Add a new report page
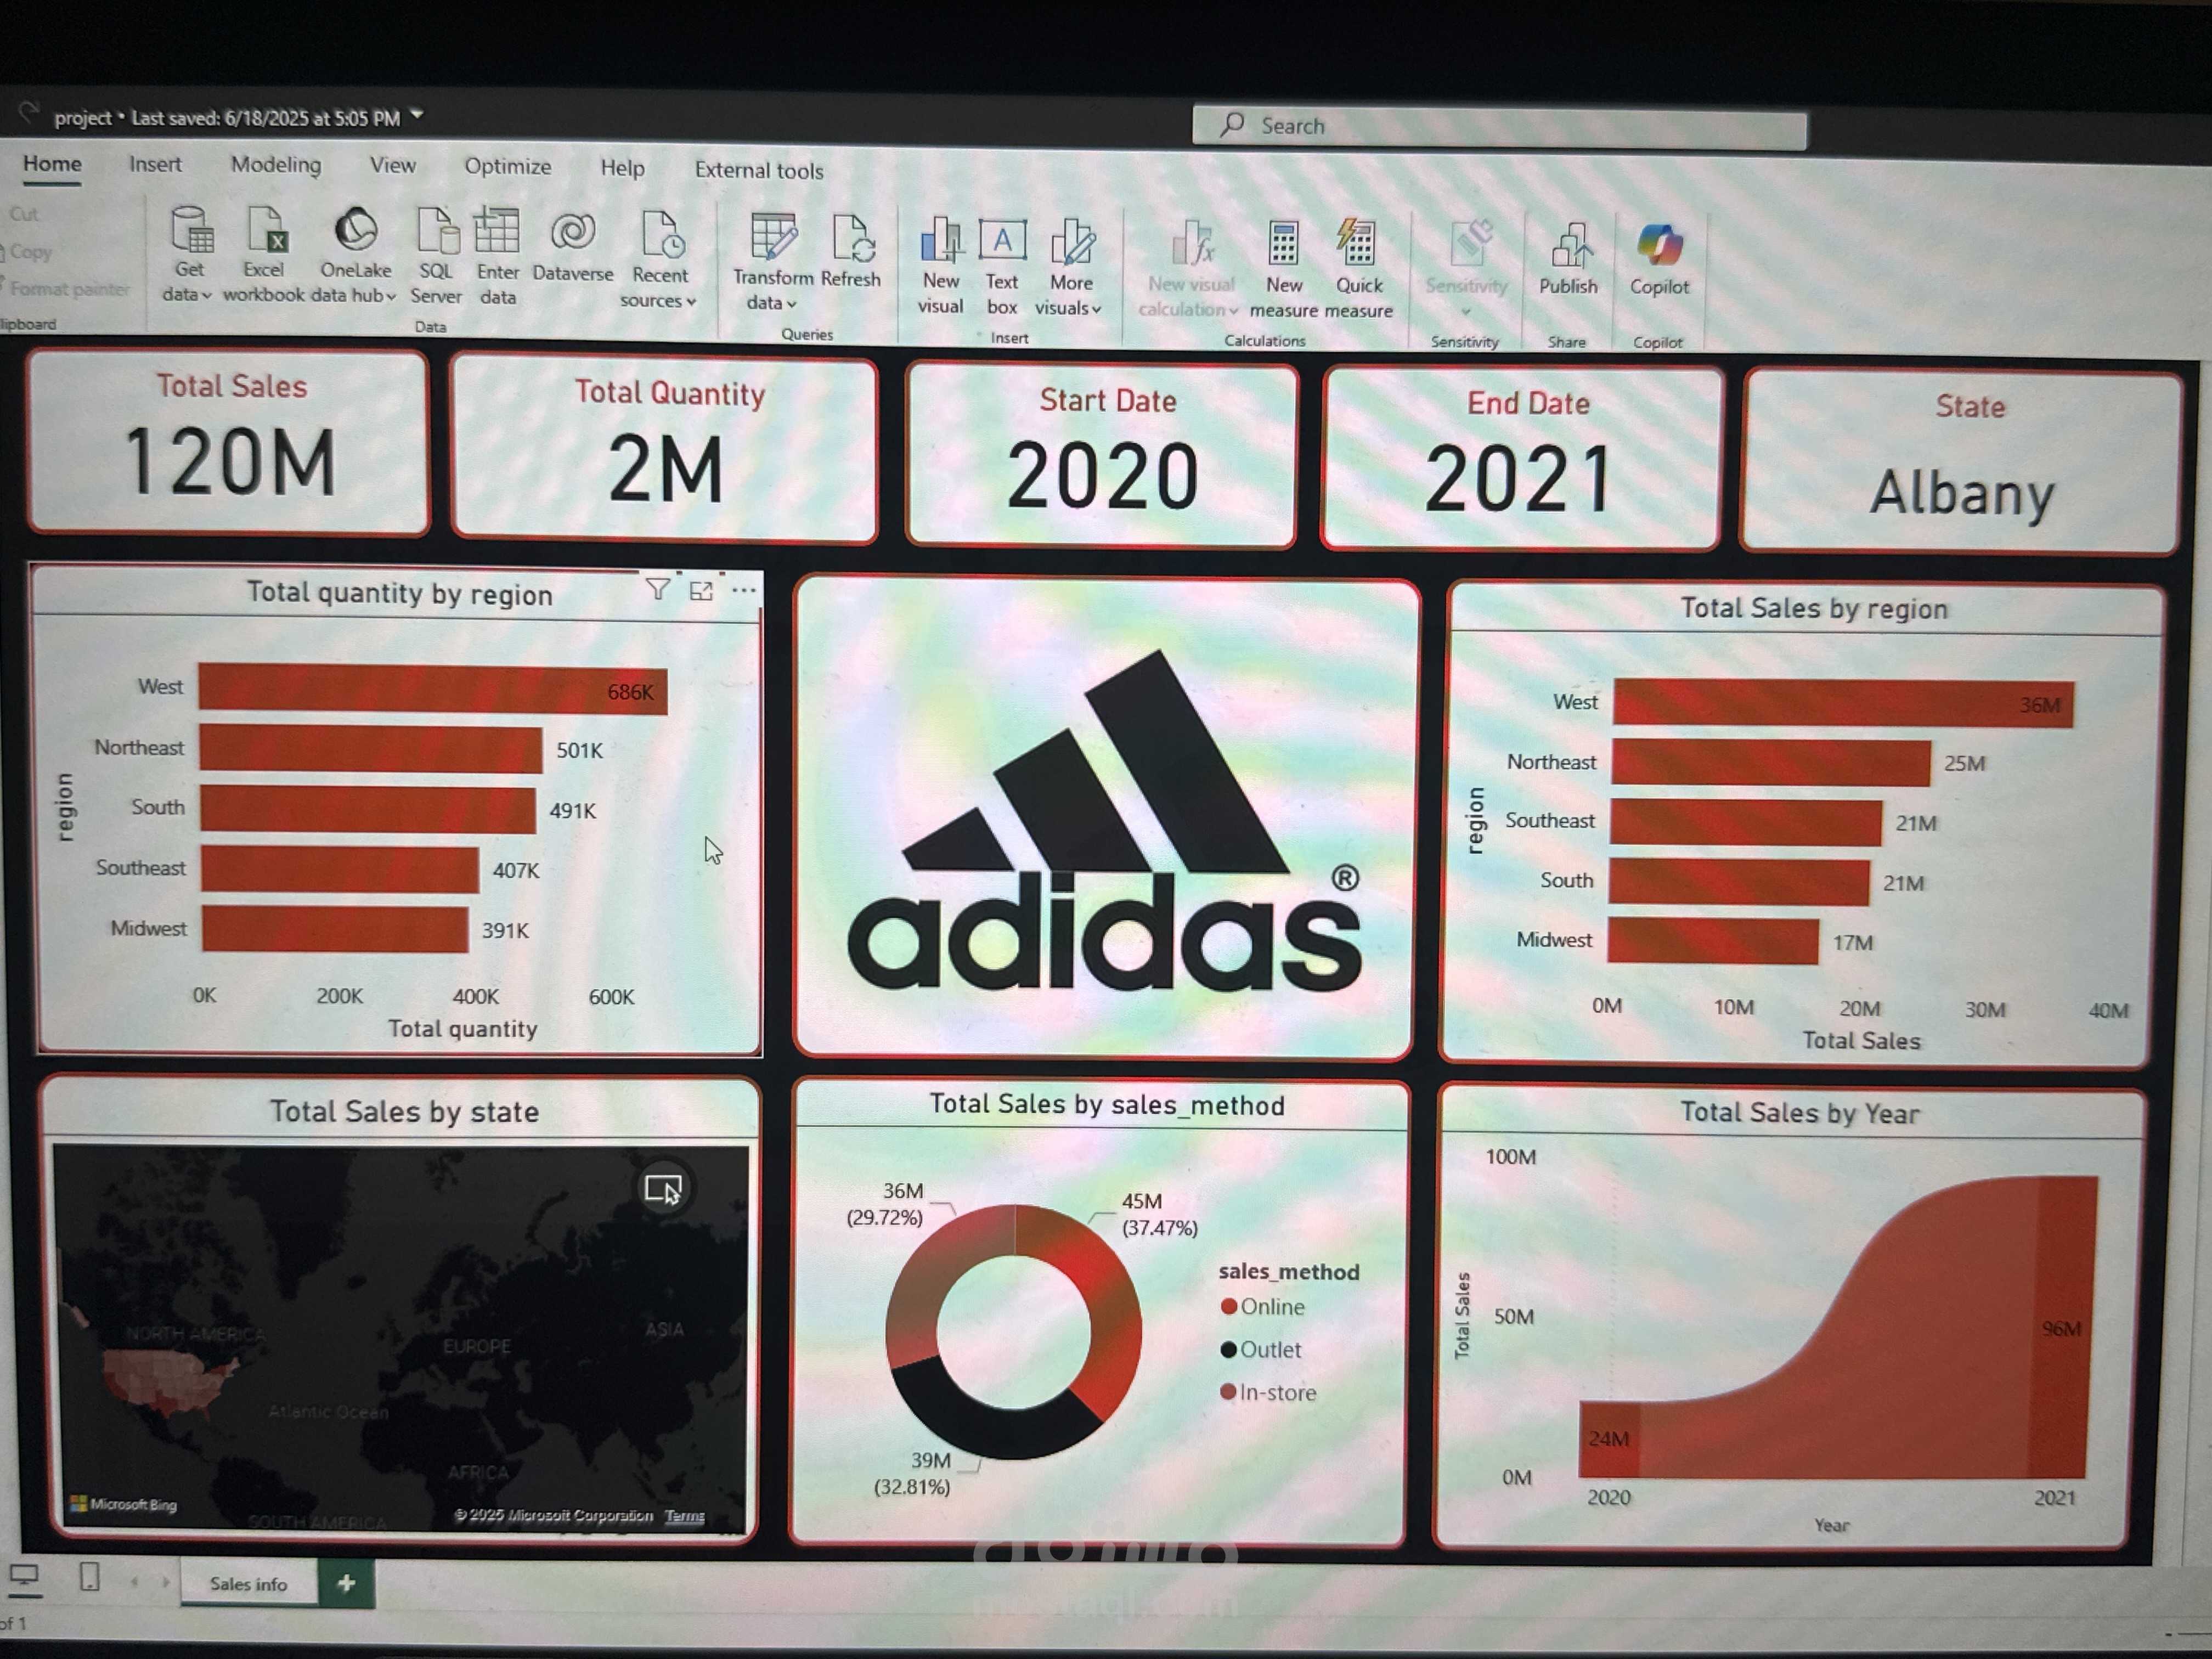 pos(346,1583)
